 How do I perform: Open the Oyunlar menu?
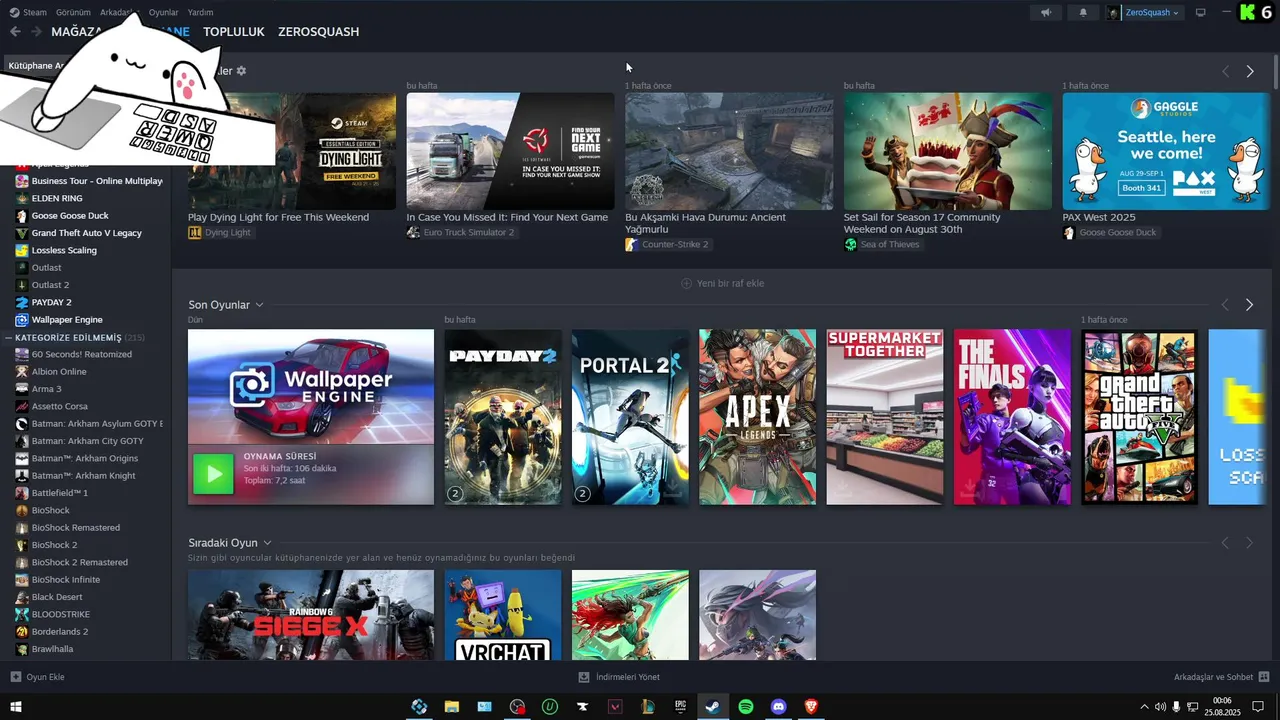164,13
